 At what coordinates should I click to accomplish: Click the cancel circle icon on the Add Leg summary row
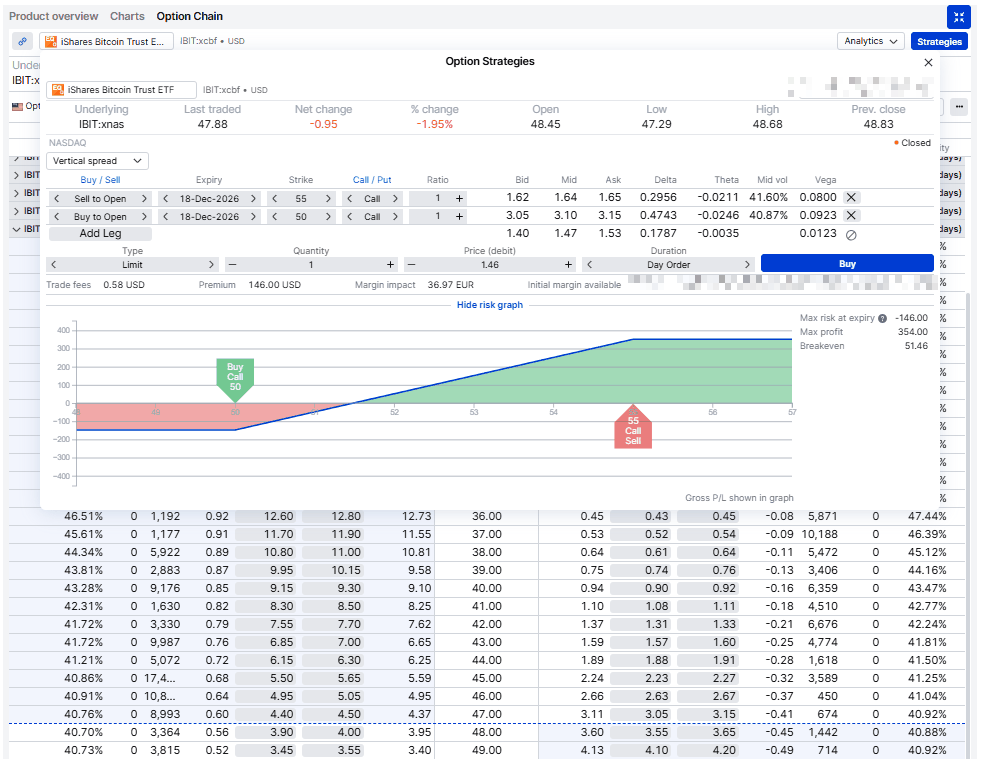tap(851, 235)
